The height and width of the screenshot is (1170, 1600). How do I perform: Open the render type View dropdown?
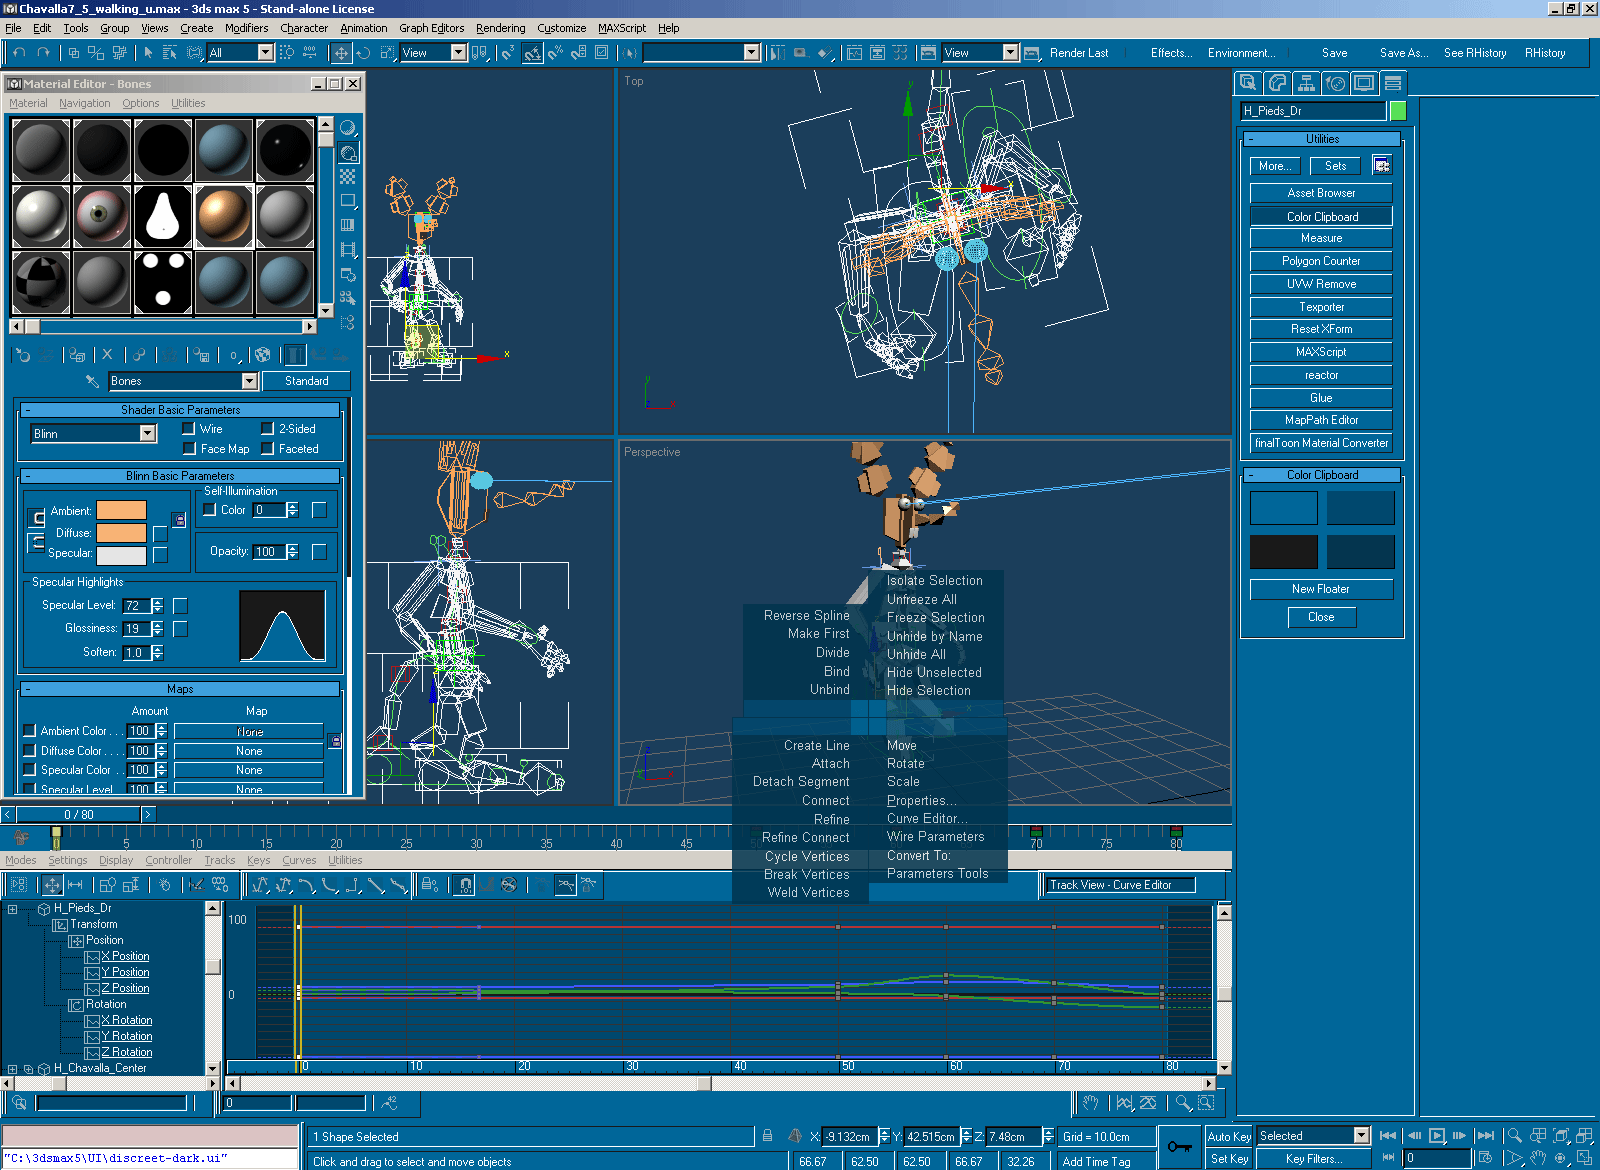(1010, 53)
